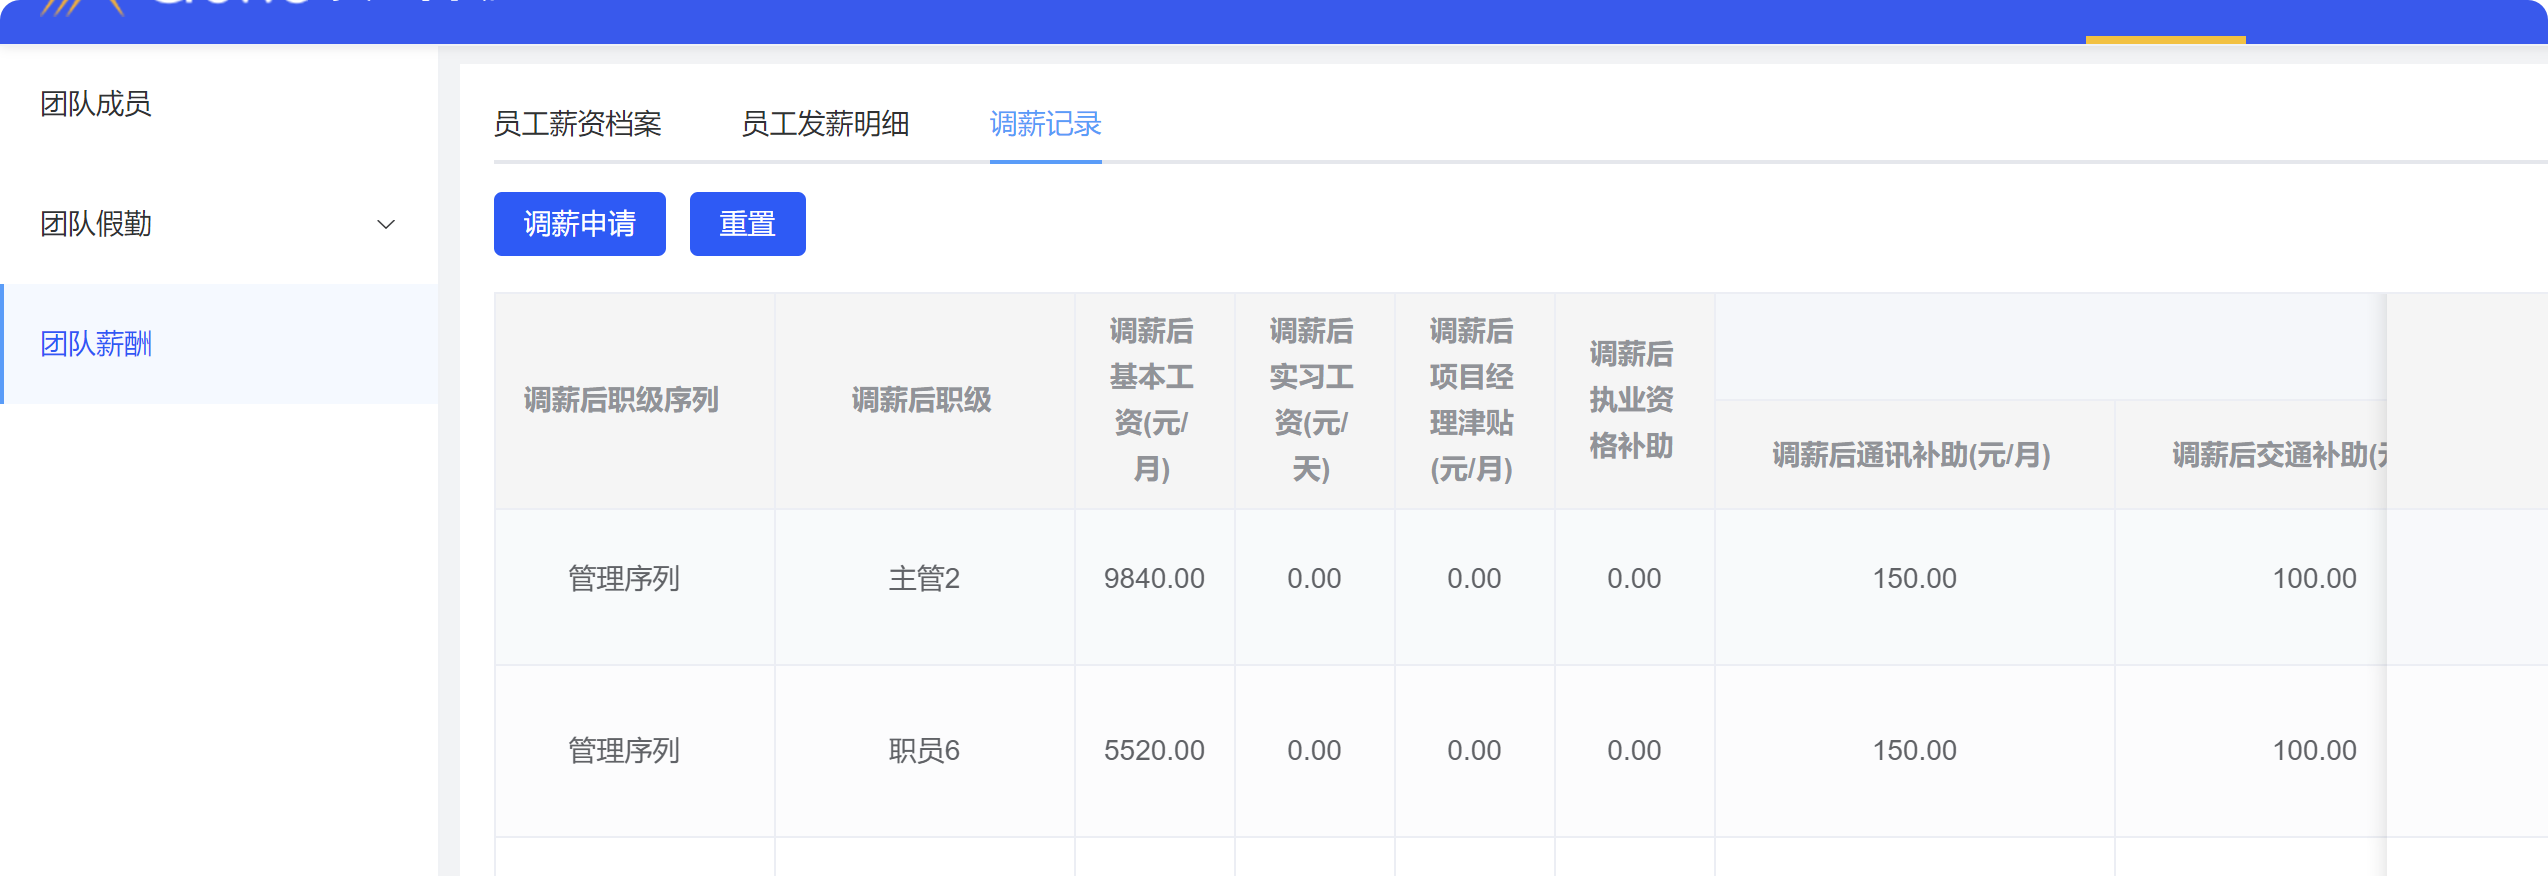Click the 调薪后项目经理津贴 column header

coord(1471,400)
